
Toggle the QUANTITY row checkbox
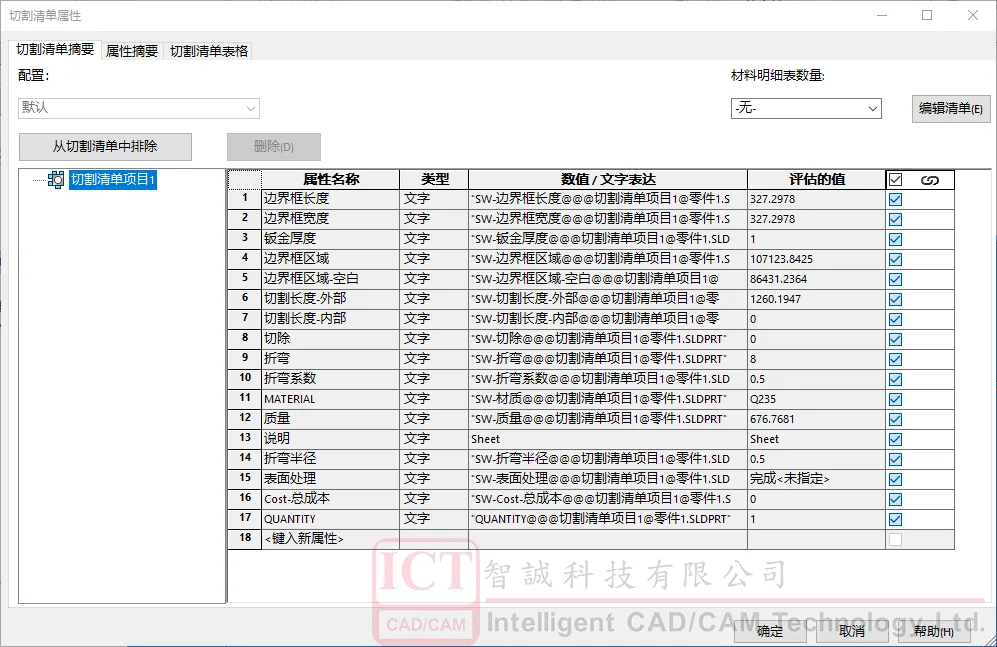(895, 519)
